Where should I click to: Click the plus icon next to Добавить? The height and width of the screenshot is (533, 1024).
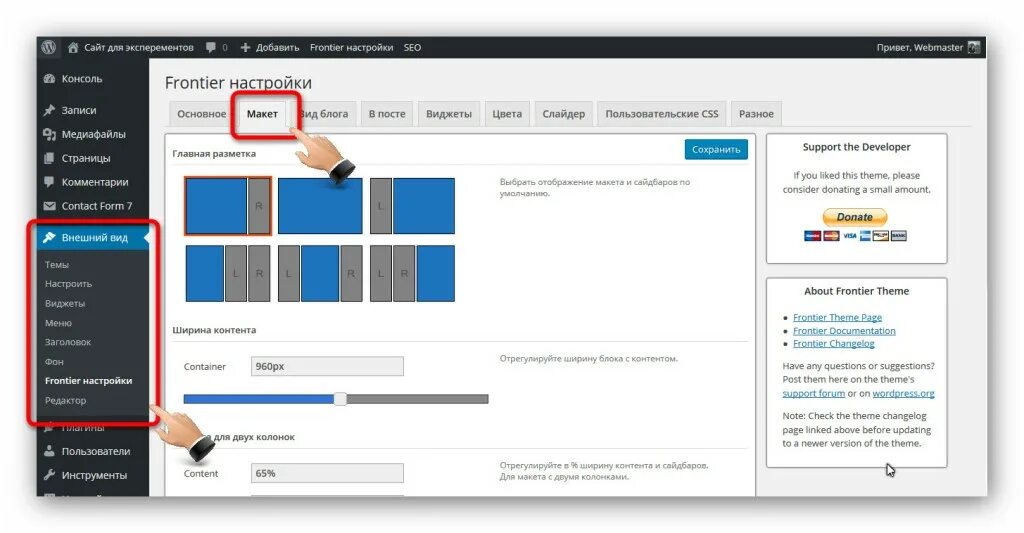coord(246,47)
